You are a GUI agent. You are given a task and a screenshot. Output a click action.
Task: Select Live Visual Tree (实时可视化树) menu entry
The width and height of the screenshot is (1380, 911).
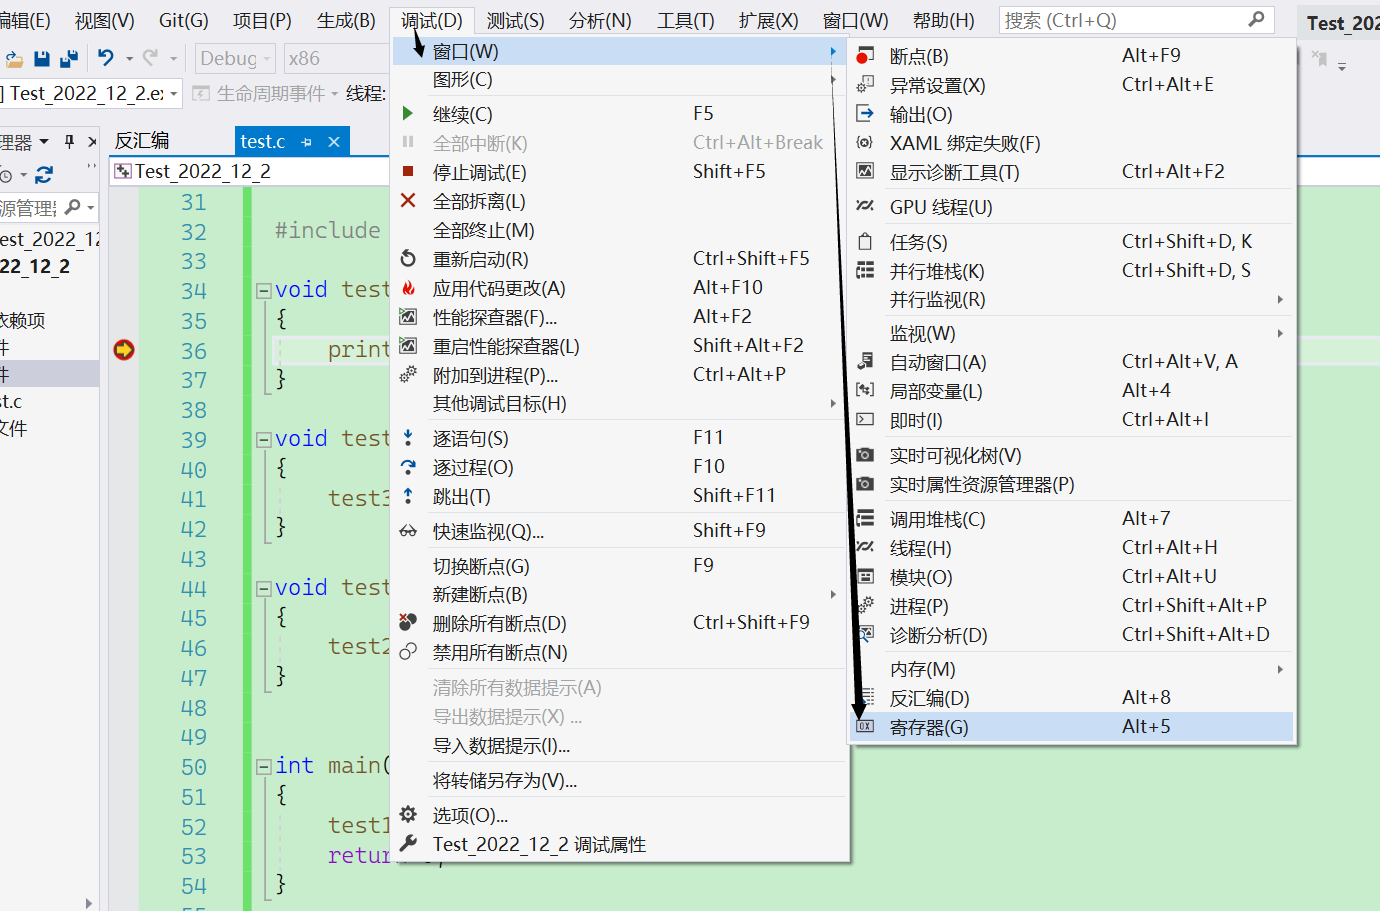pos(1072,455)
